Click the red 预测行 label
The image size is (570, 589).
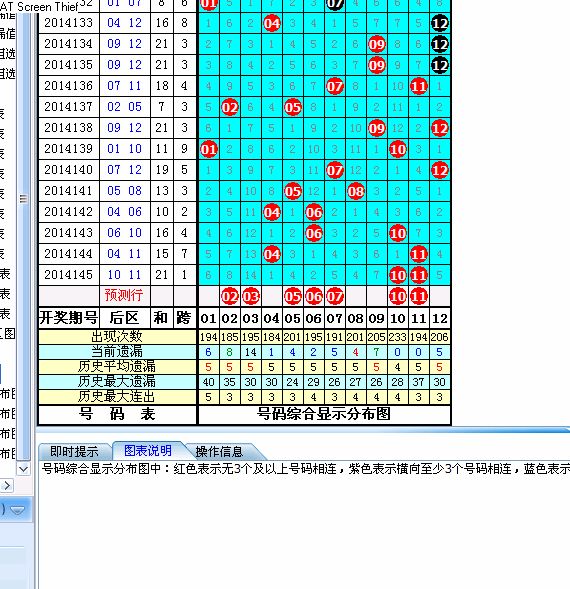pos(124,295)
